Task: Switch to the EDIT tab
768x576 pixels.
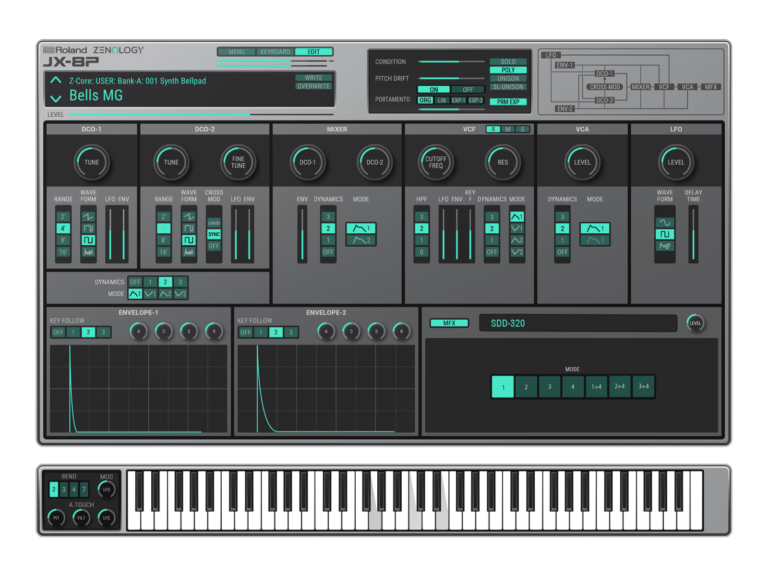Action: click(313, 51)
